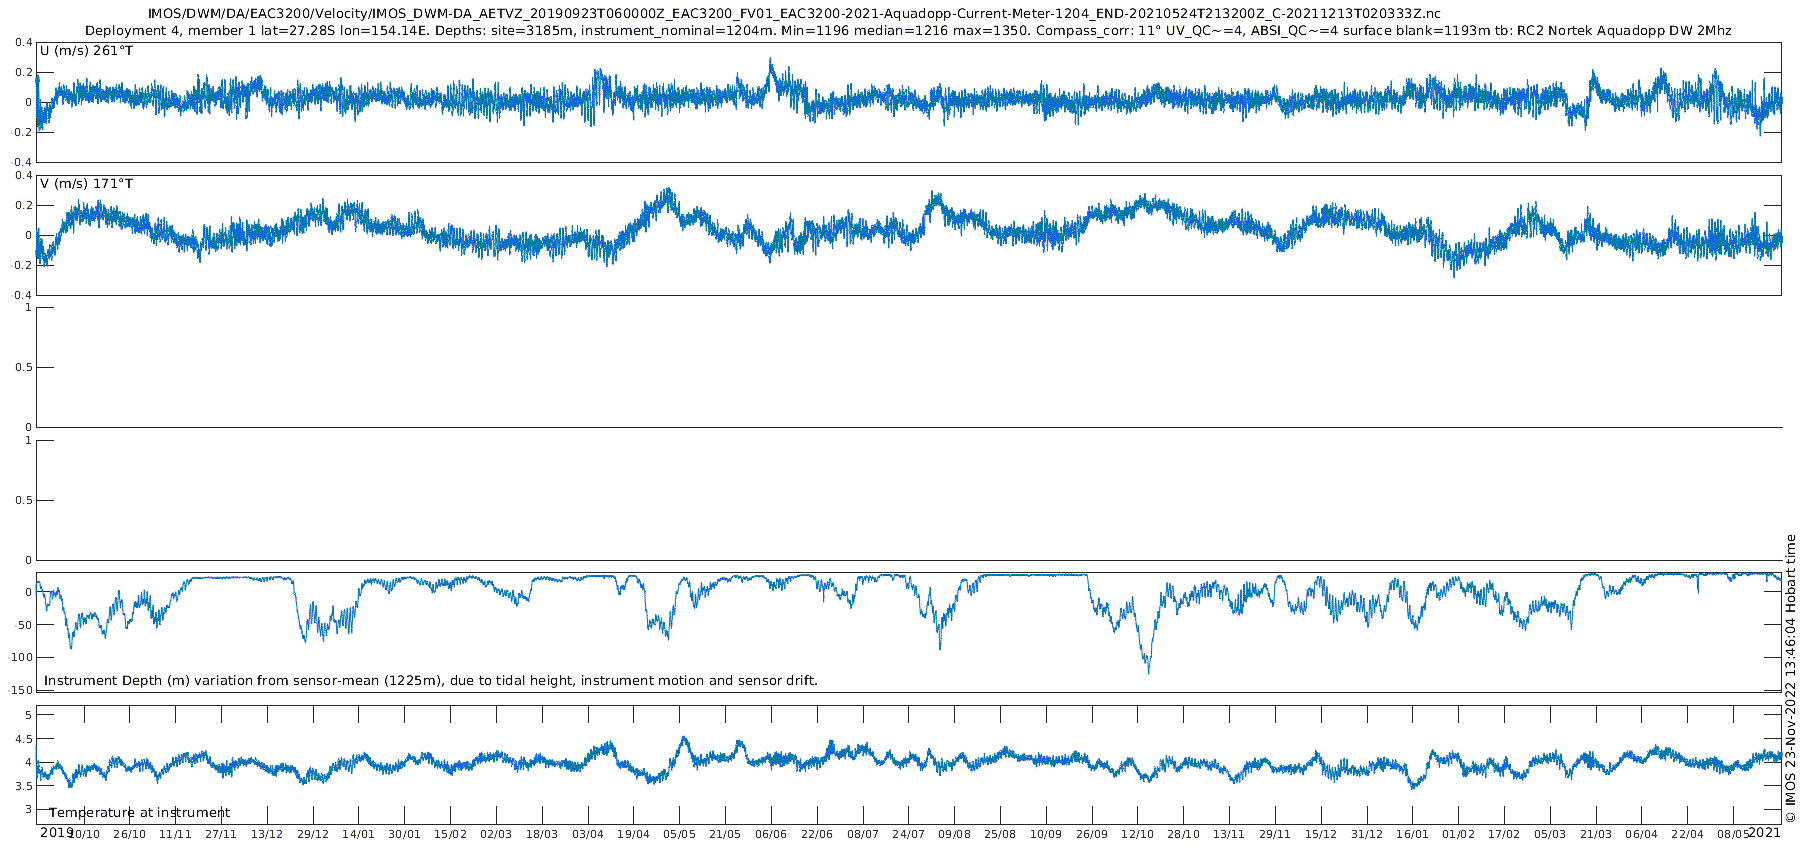
Task: Select the 'Instrument Depth (m) variation' caption
Action: (x=431, y=681)
